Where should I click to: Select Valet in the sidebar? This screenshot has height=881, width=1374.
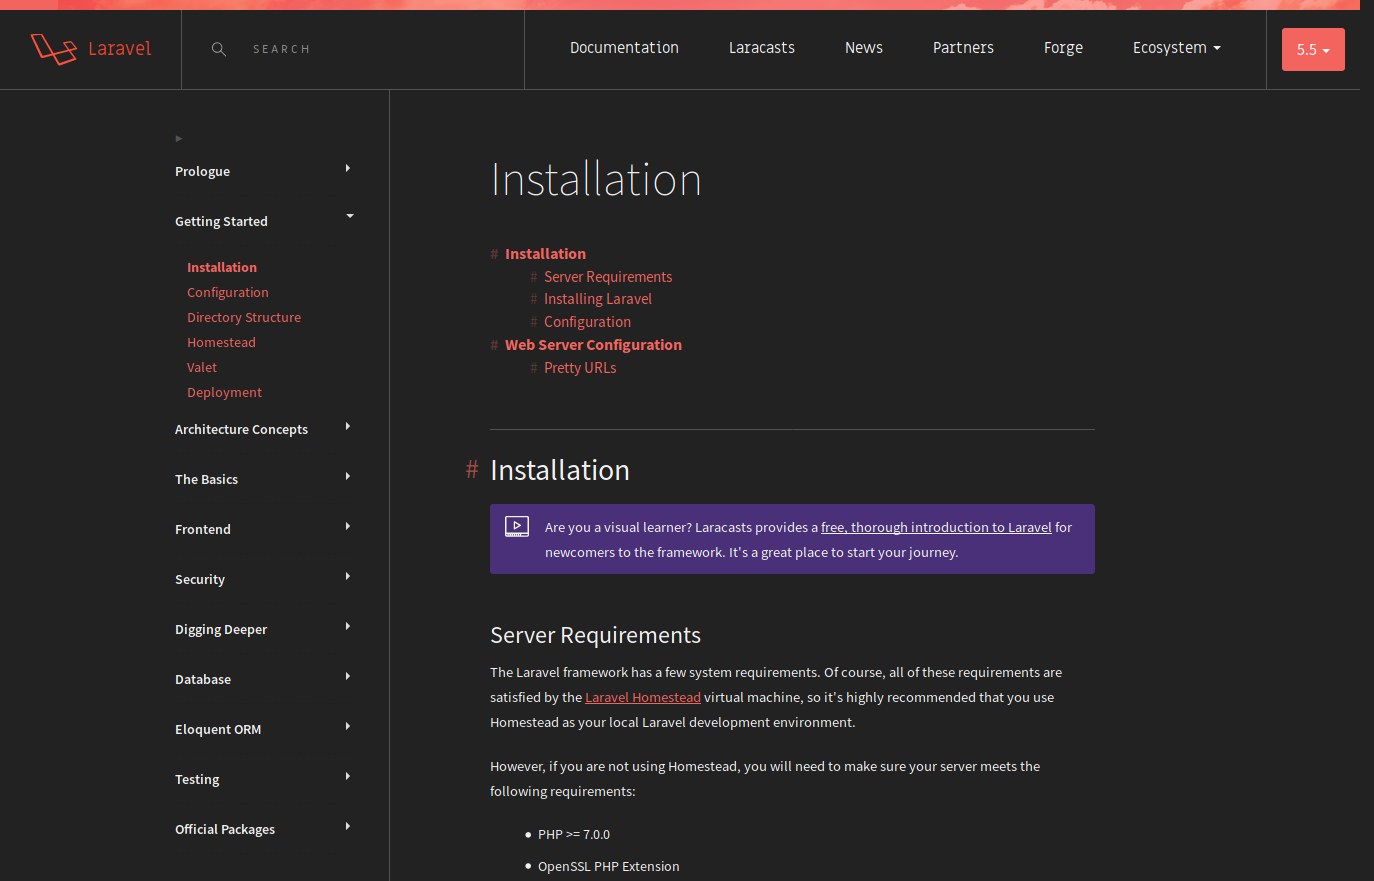(x=202, y=367)
